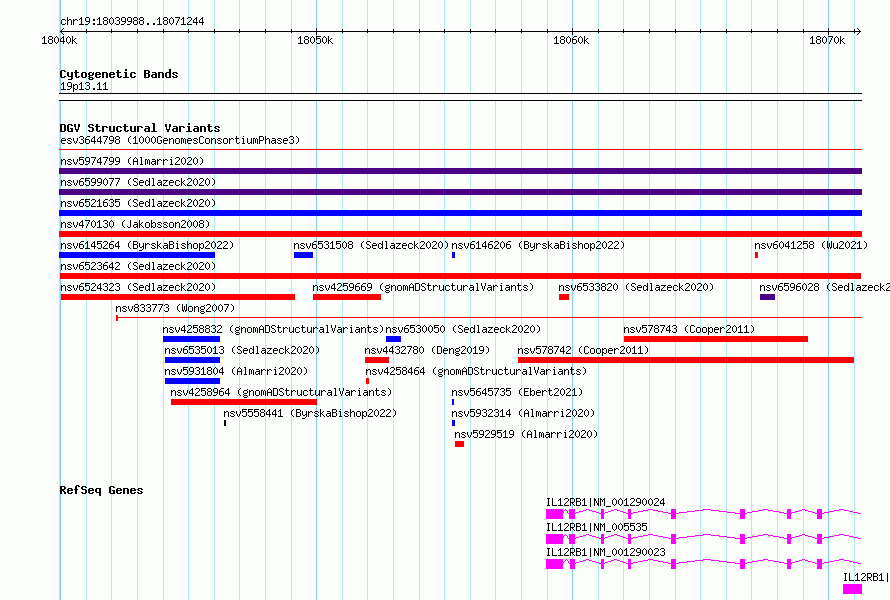Open the nsv5932314 (Almarri2020) label
Viewport: 890px width, 600px height.
[523, 413]
